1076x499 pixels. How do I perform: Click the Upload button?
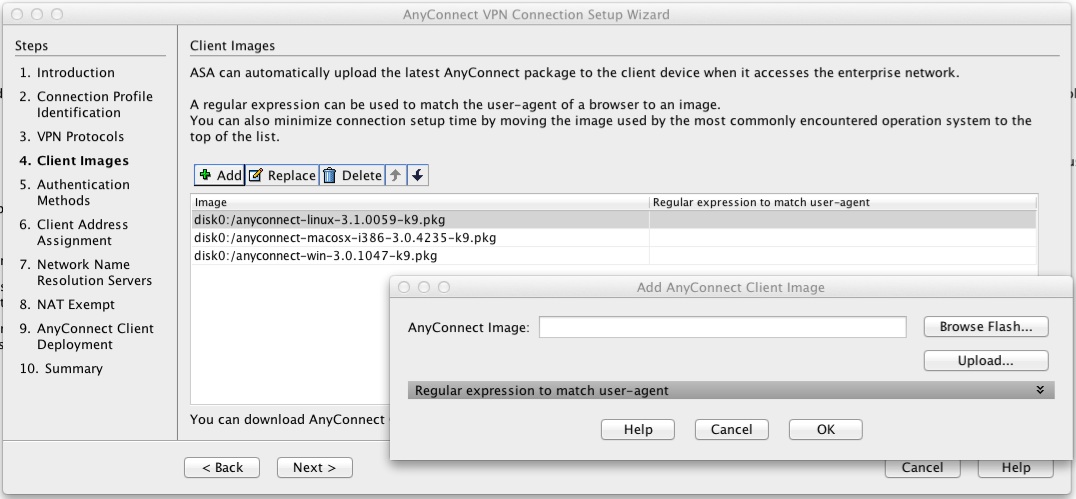click(985, 360)
